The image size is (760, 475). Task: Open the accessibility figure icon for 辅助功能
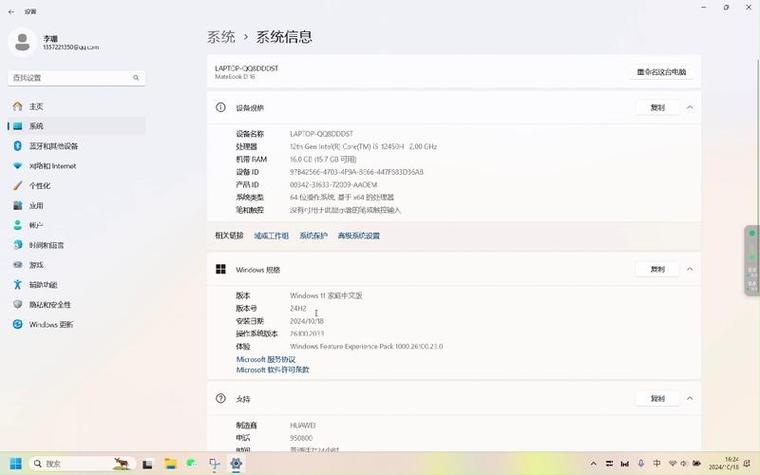tap(17, 285)
